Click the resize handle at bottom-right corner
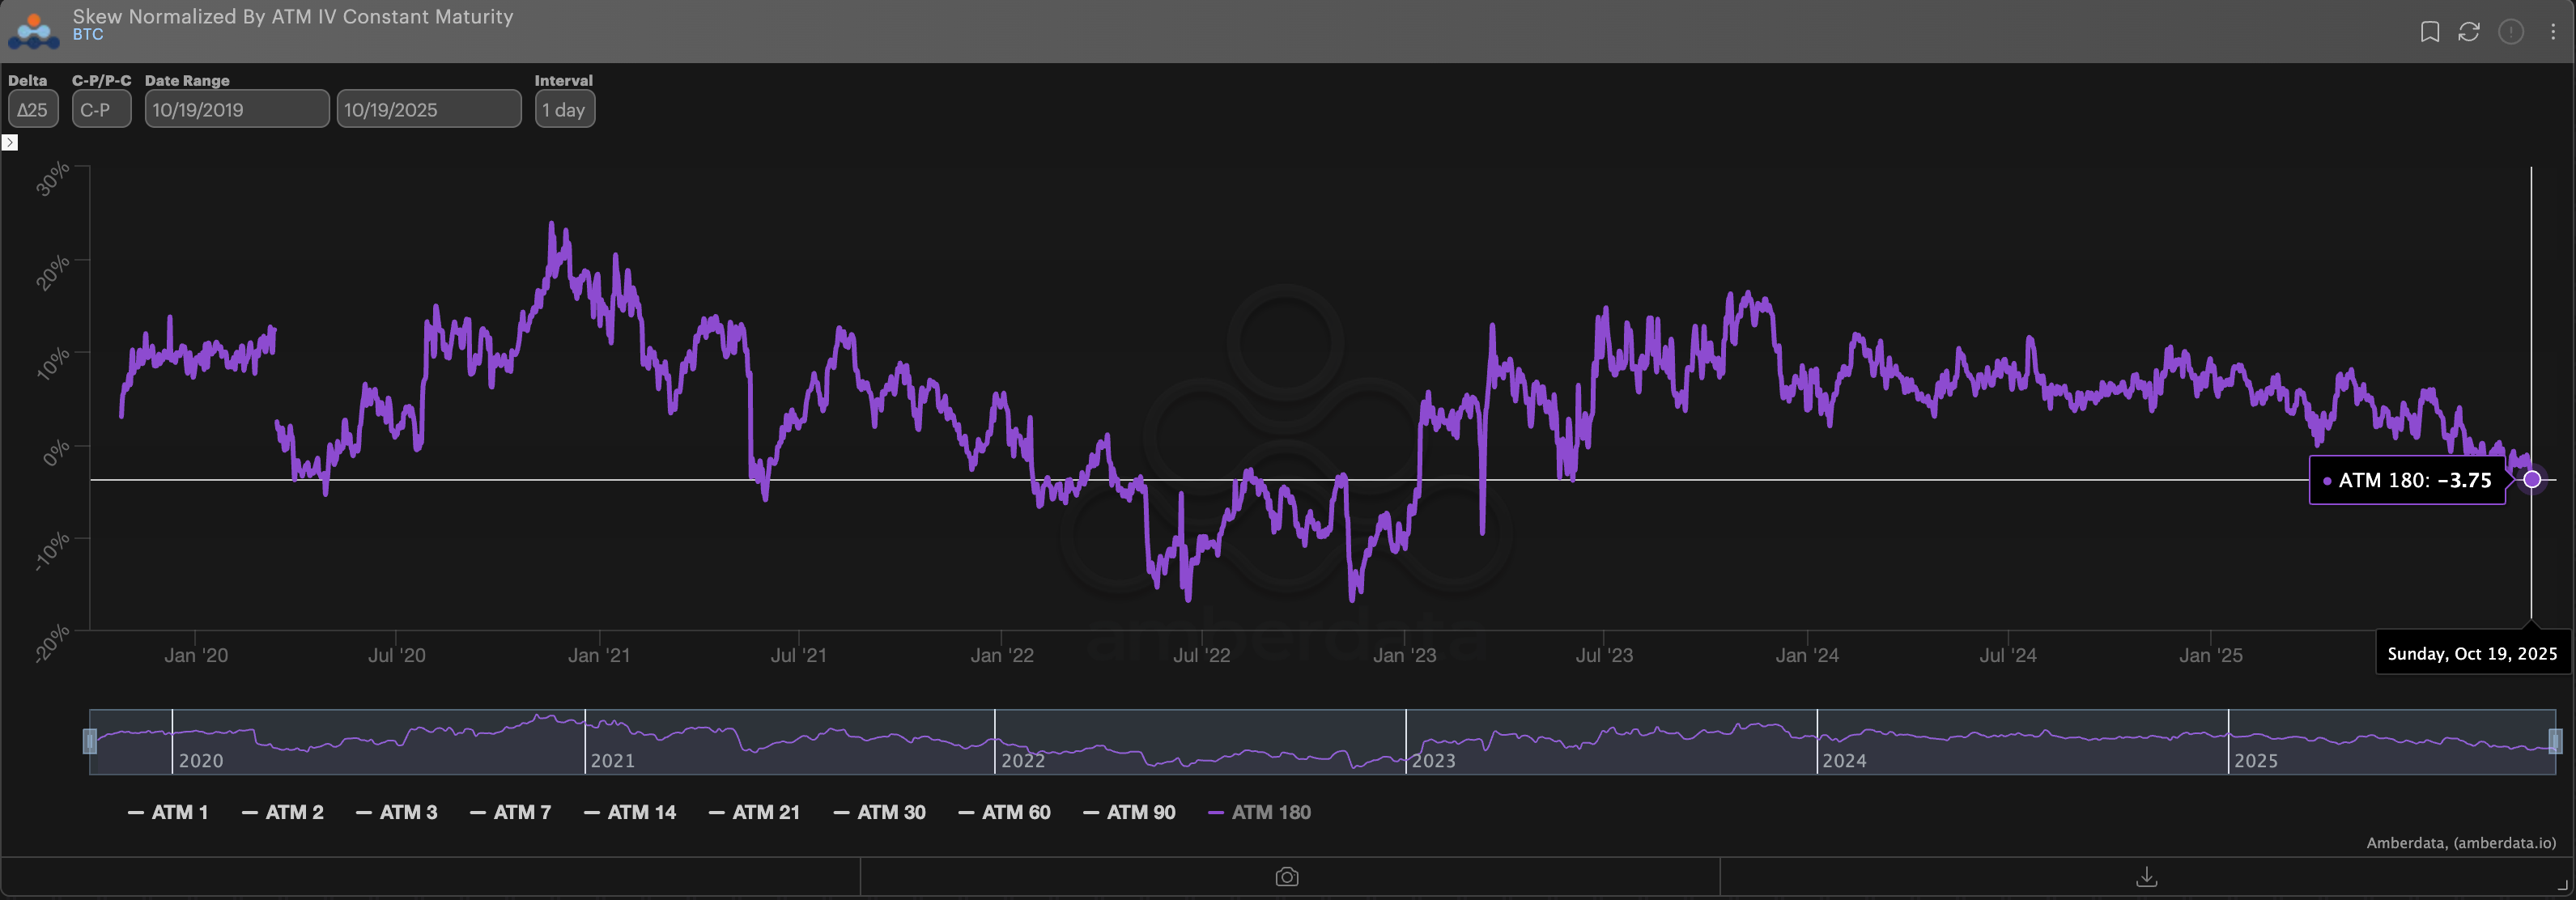This screenshot has width=2576, height=900. [2561, 885]
